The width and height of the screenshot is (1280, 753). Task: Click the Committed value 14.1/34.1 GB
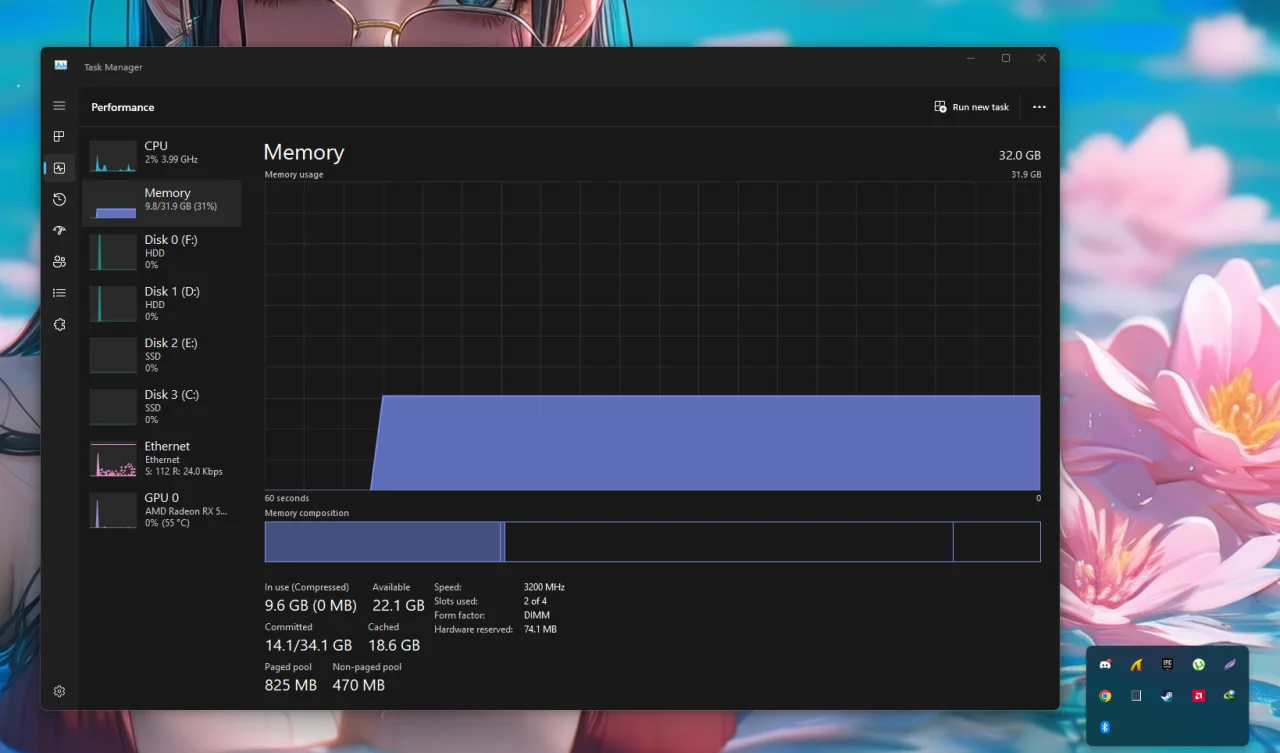tap(308, 645)
